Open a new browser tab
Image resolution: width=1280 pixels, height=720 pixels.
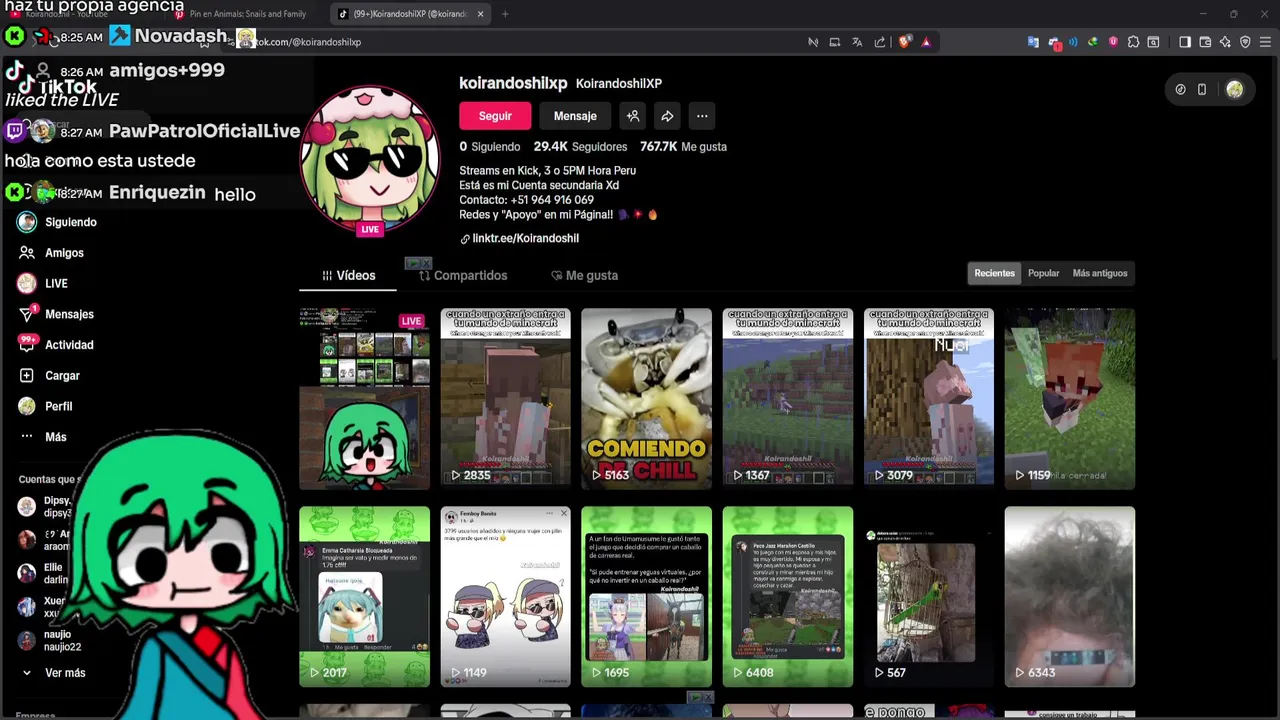(505, 14)
